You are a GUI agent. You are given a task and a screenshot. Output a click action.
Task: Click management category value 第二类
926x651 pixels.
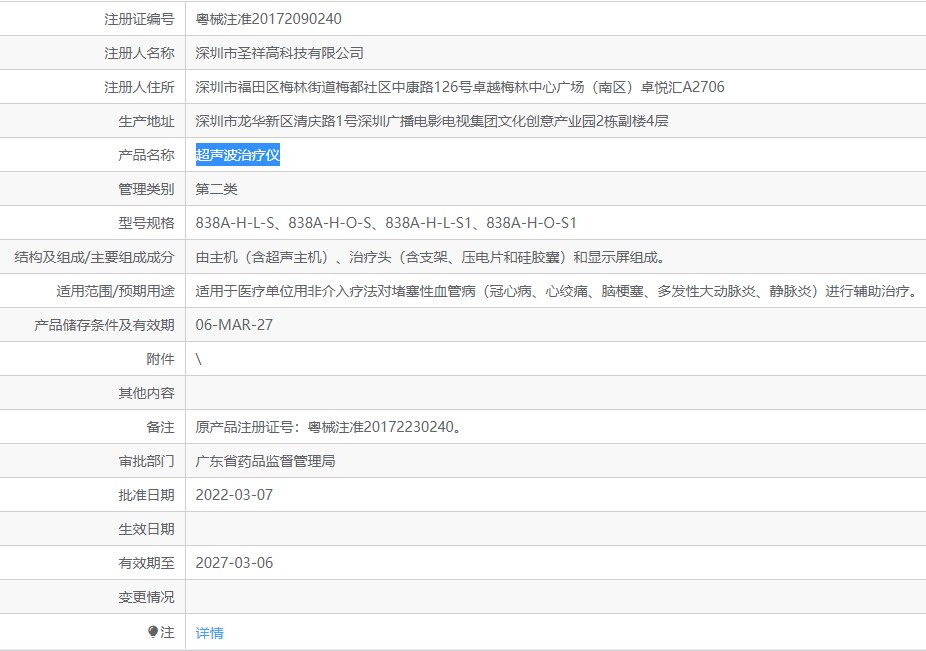217,189
